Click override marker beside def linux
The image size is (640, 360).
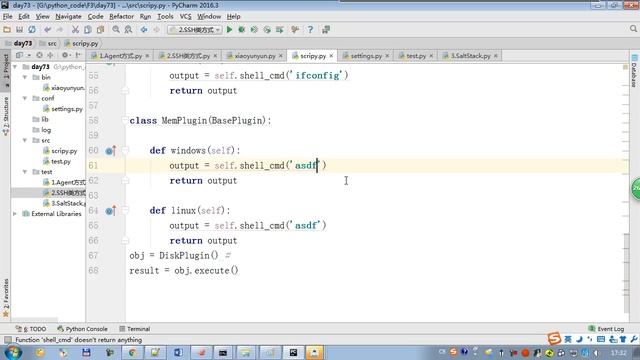pyautogui.click(x=111, y=211)
